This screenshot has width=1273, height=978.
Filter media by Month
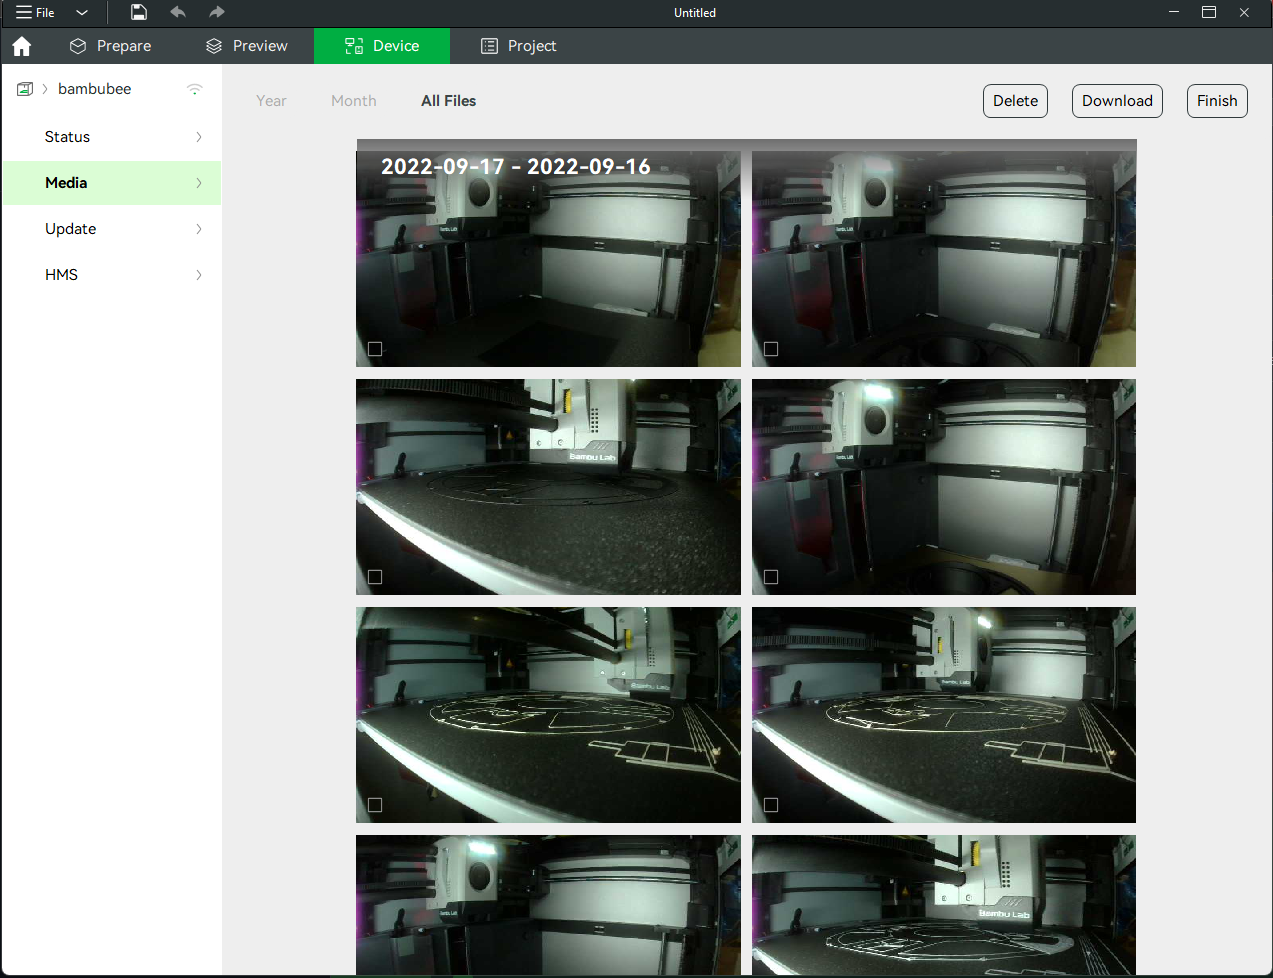(353, 101)
